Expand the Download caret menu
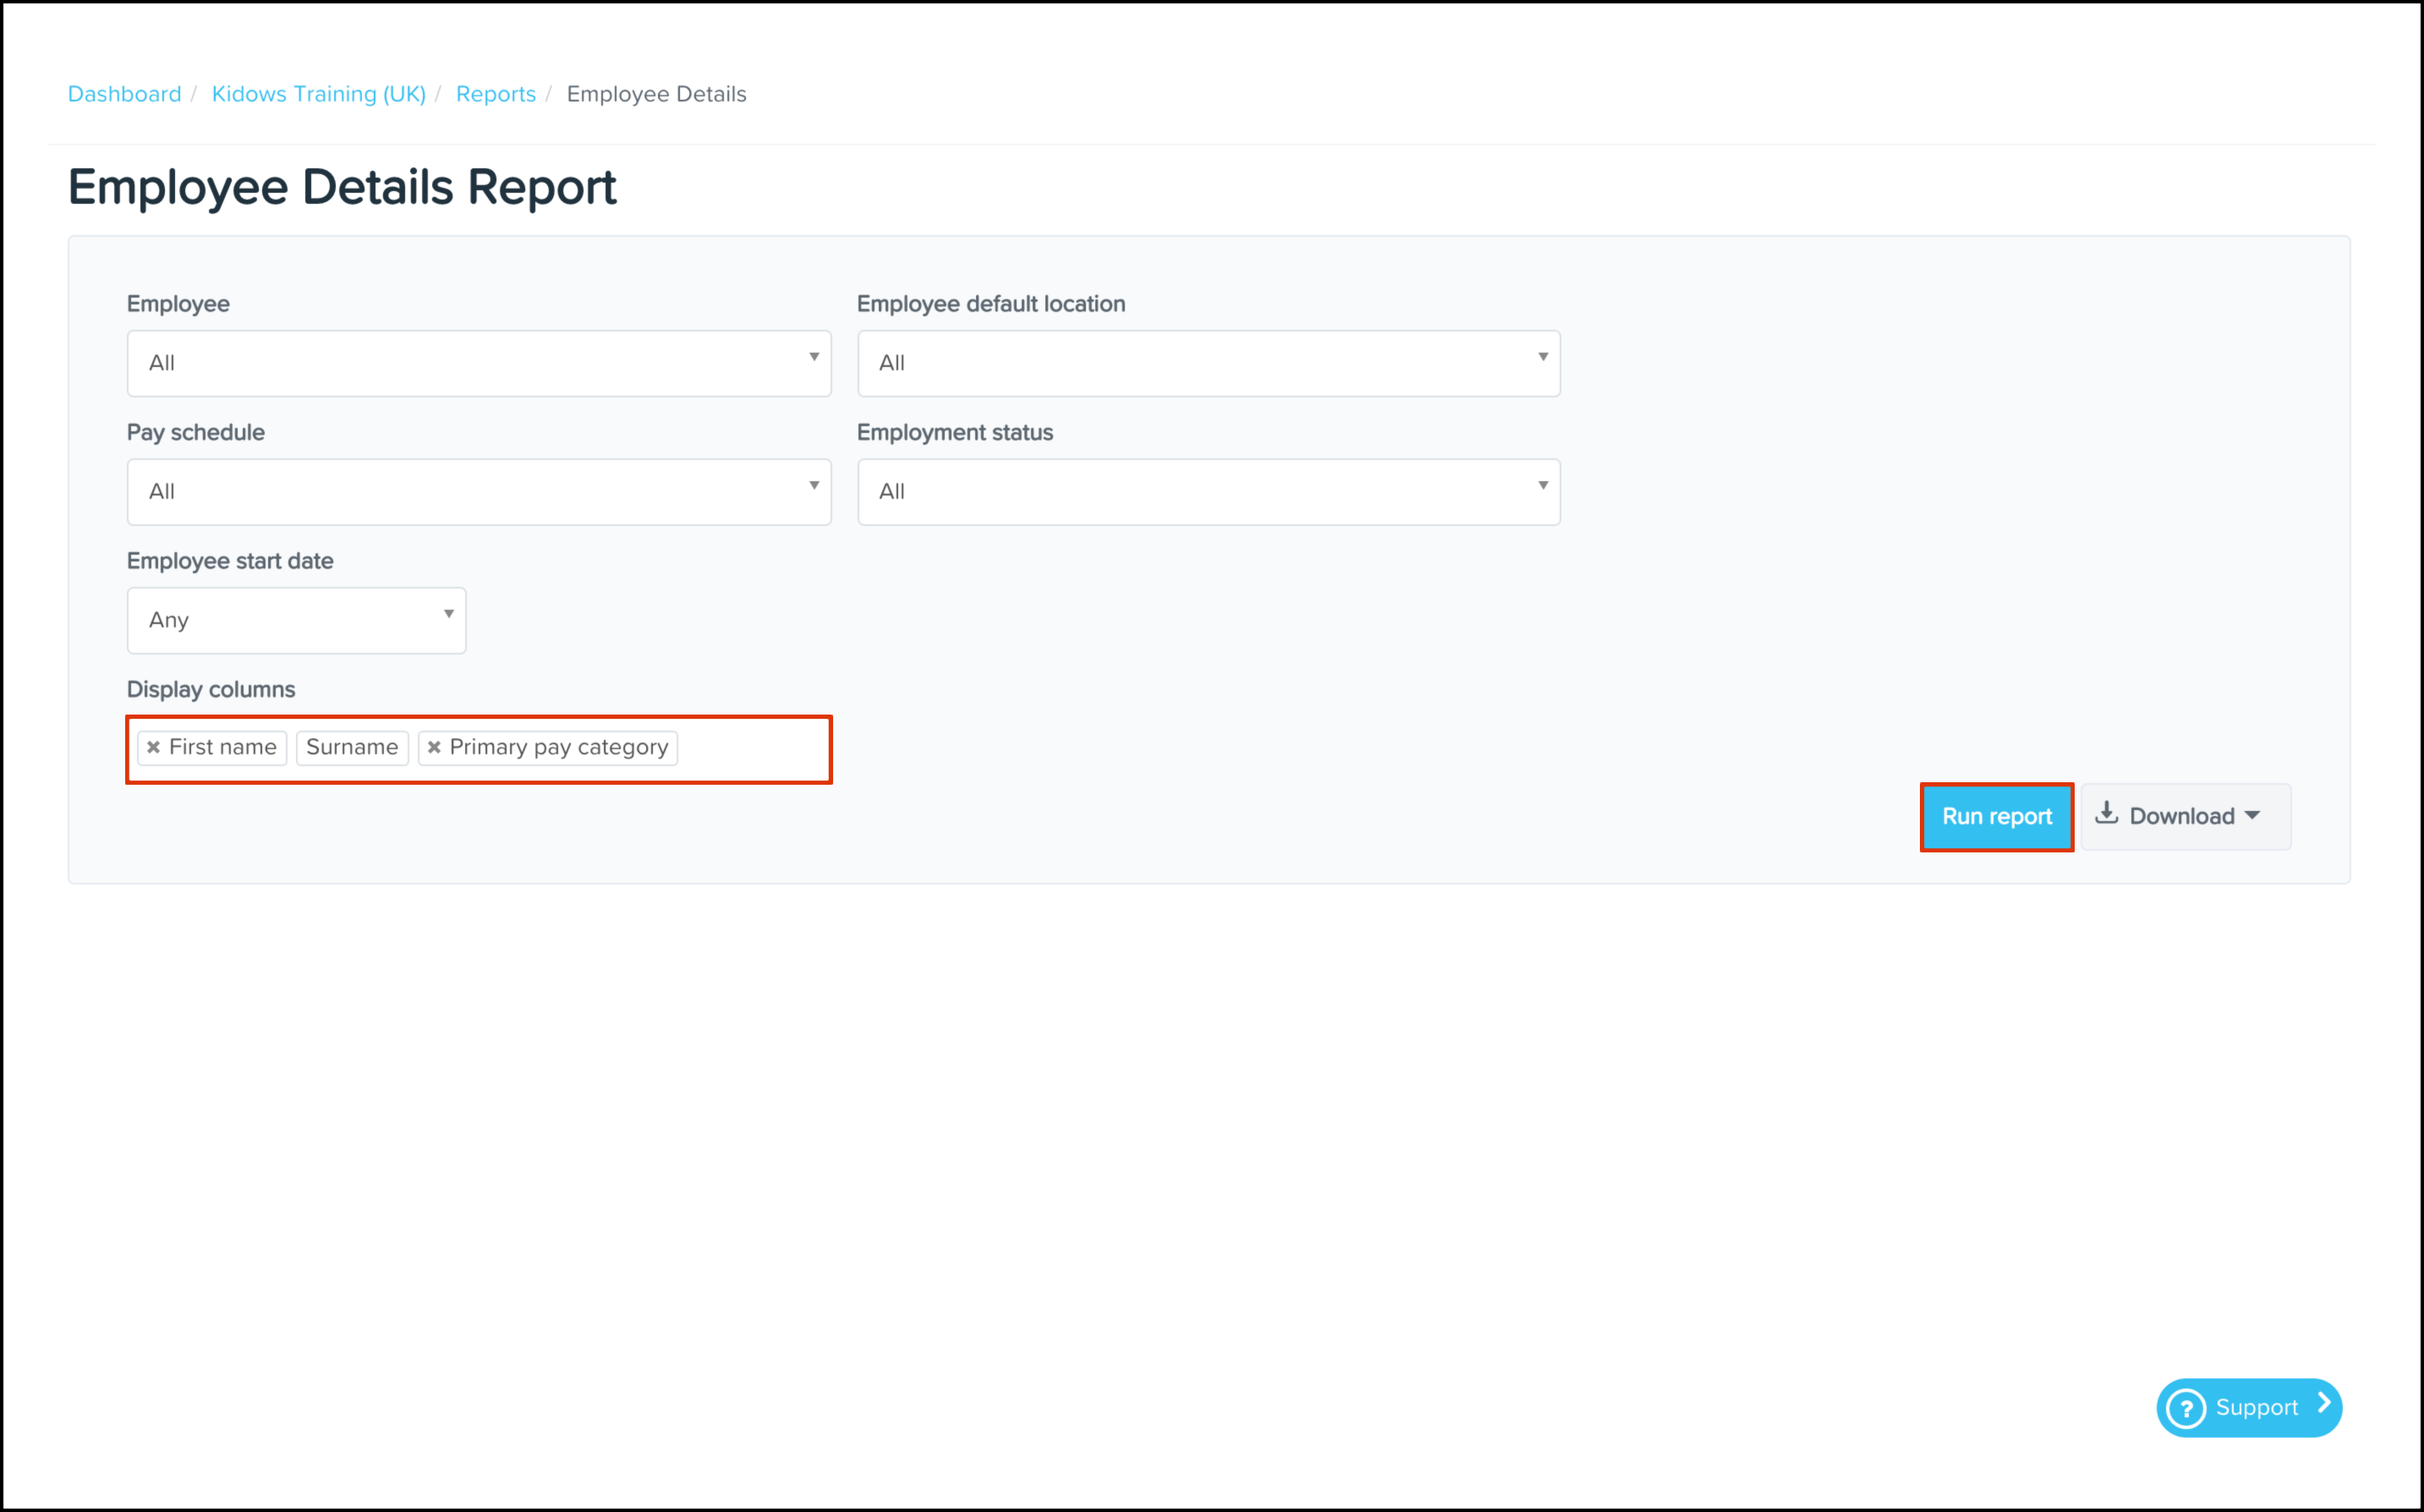The height and width of the screenshot is (1512, 2424). click(2252, 815)
